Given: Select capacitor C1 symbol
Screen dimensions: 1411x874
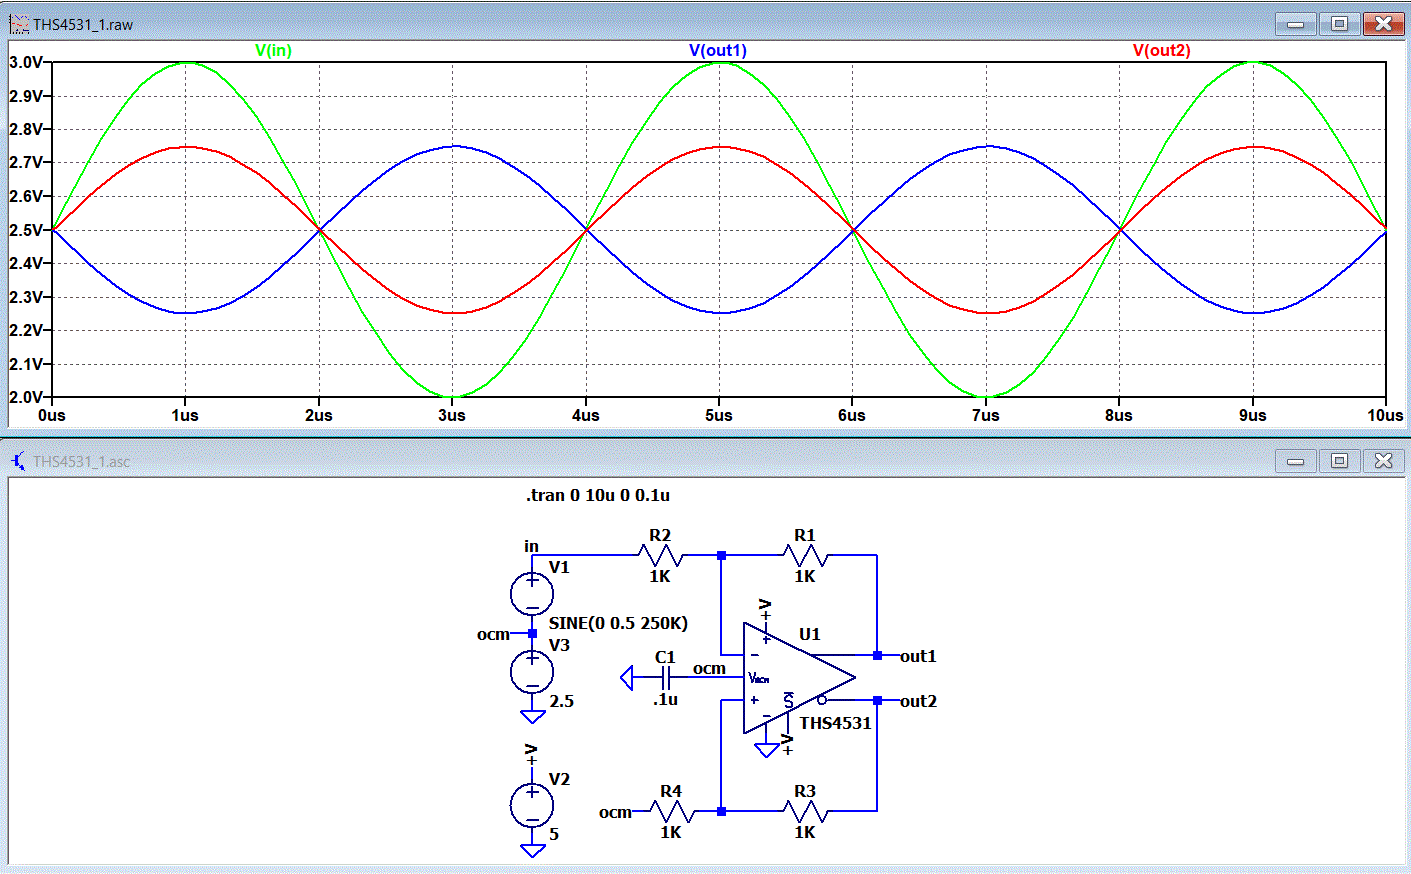Looking at the screenshot, I should (665, 678).
